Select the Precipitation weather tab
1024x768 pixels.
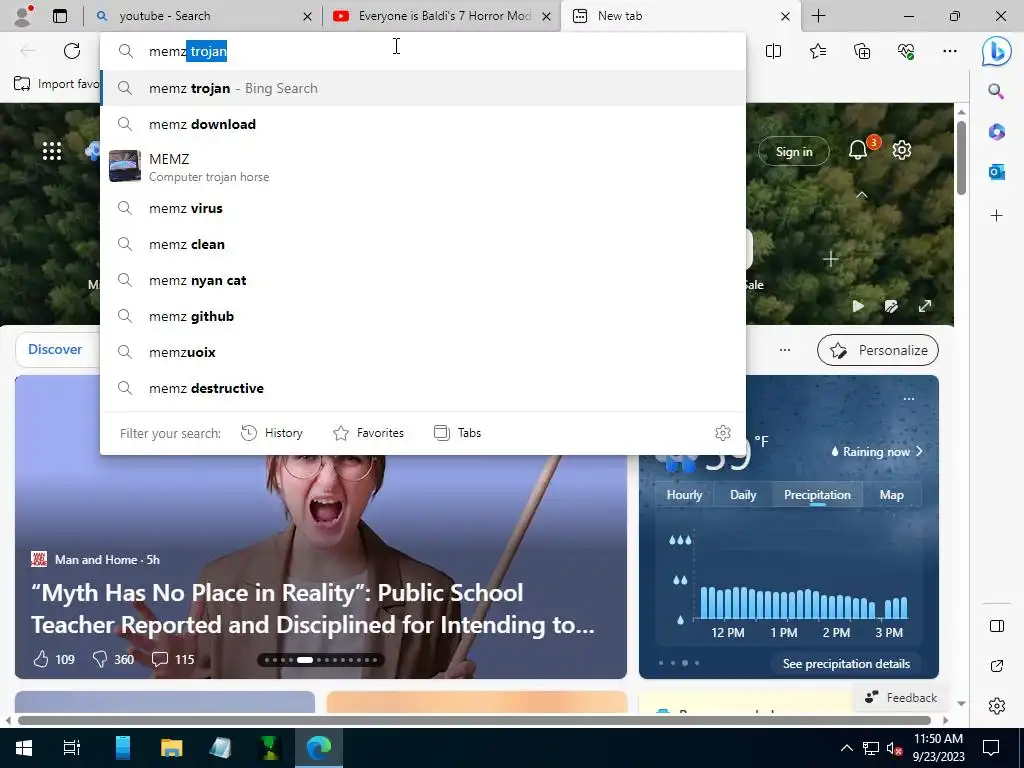(817, 495)
